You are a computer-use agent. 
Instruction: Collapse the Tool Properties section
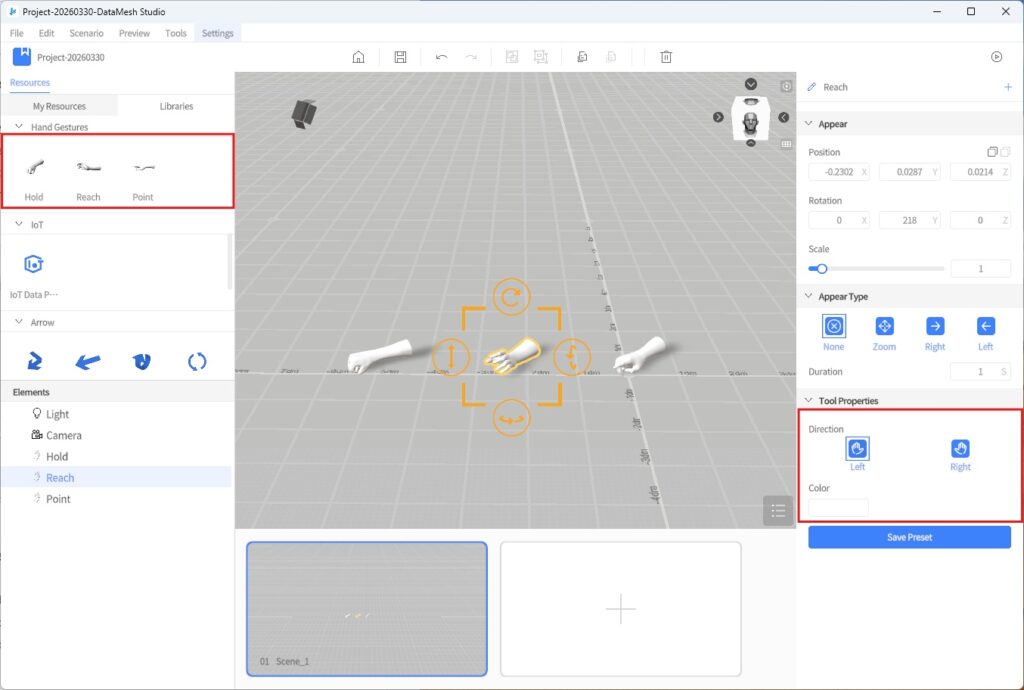pos(808,401)
